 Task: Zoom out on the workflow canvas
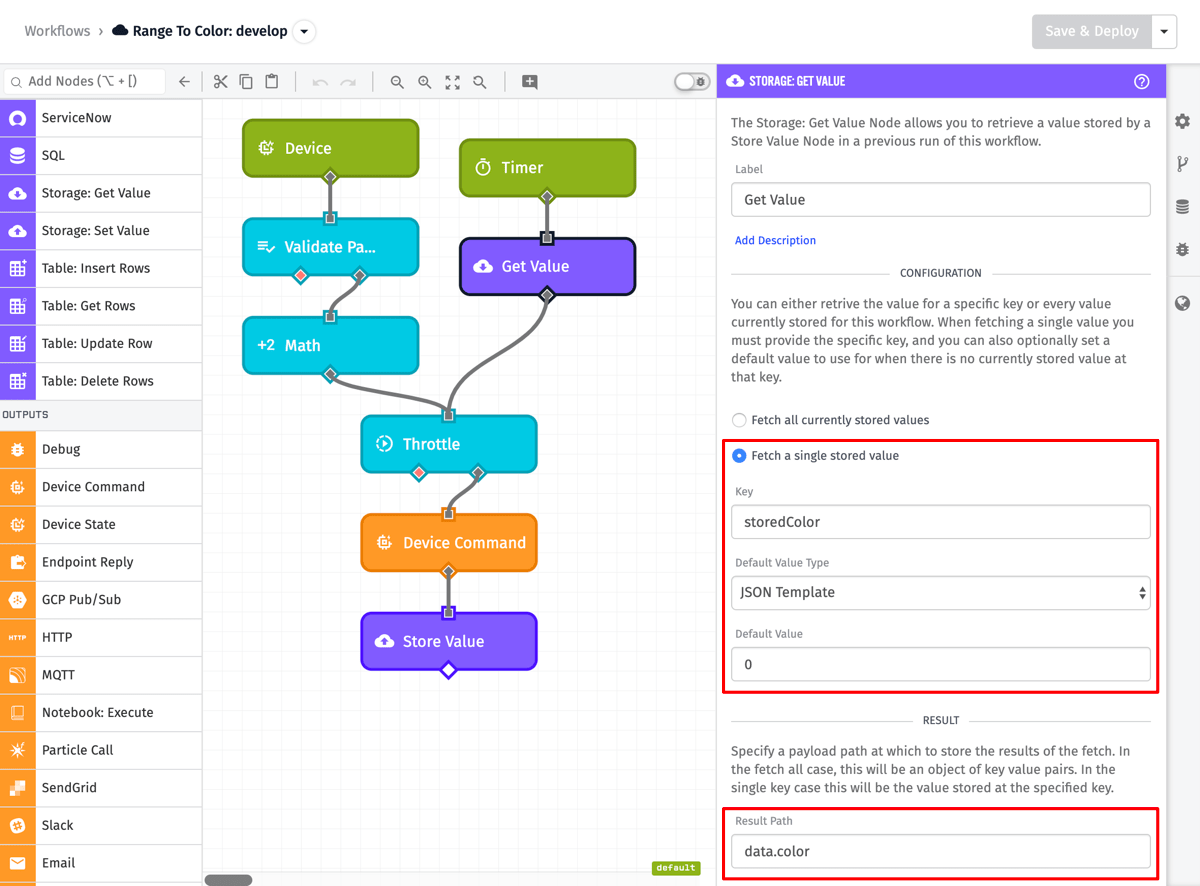pos(397,82)
